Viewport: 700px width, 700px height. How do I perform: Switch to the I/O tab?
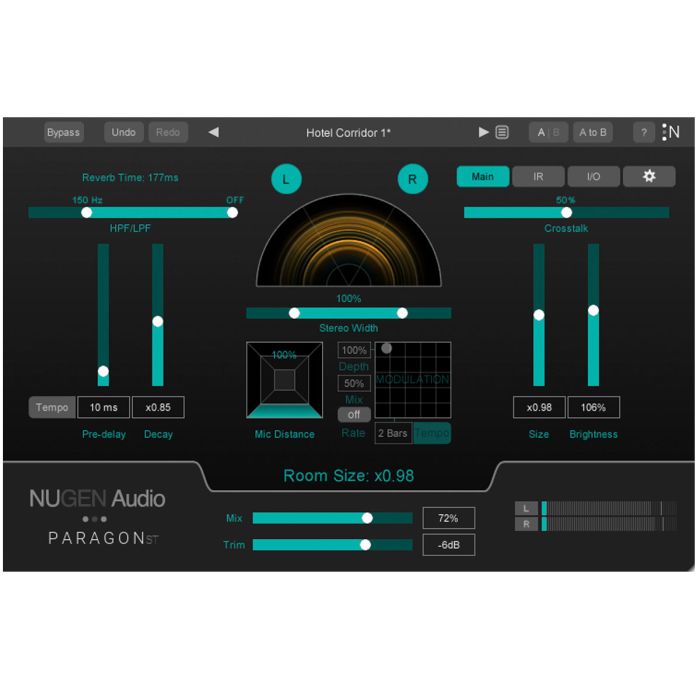tap(594, 177)
